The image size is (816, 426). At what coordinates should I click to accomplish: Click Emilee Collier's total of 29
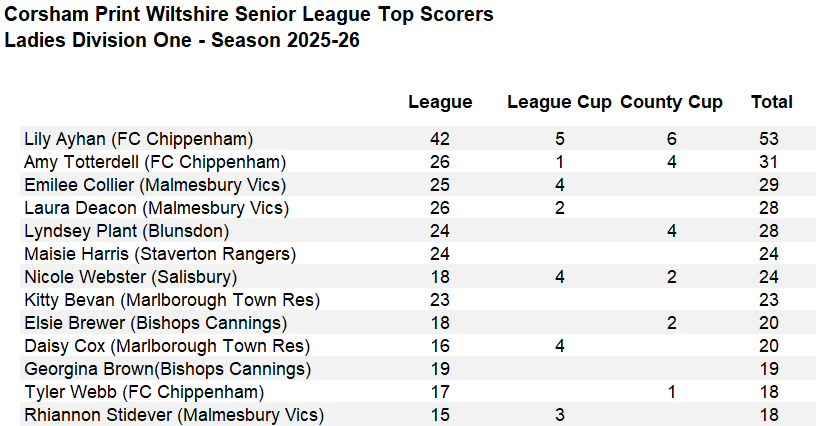(769, 185)
